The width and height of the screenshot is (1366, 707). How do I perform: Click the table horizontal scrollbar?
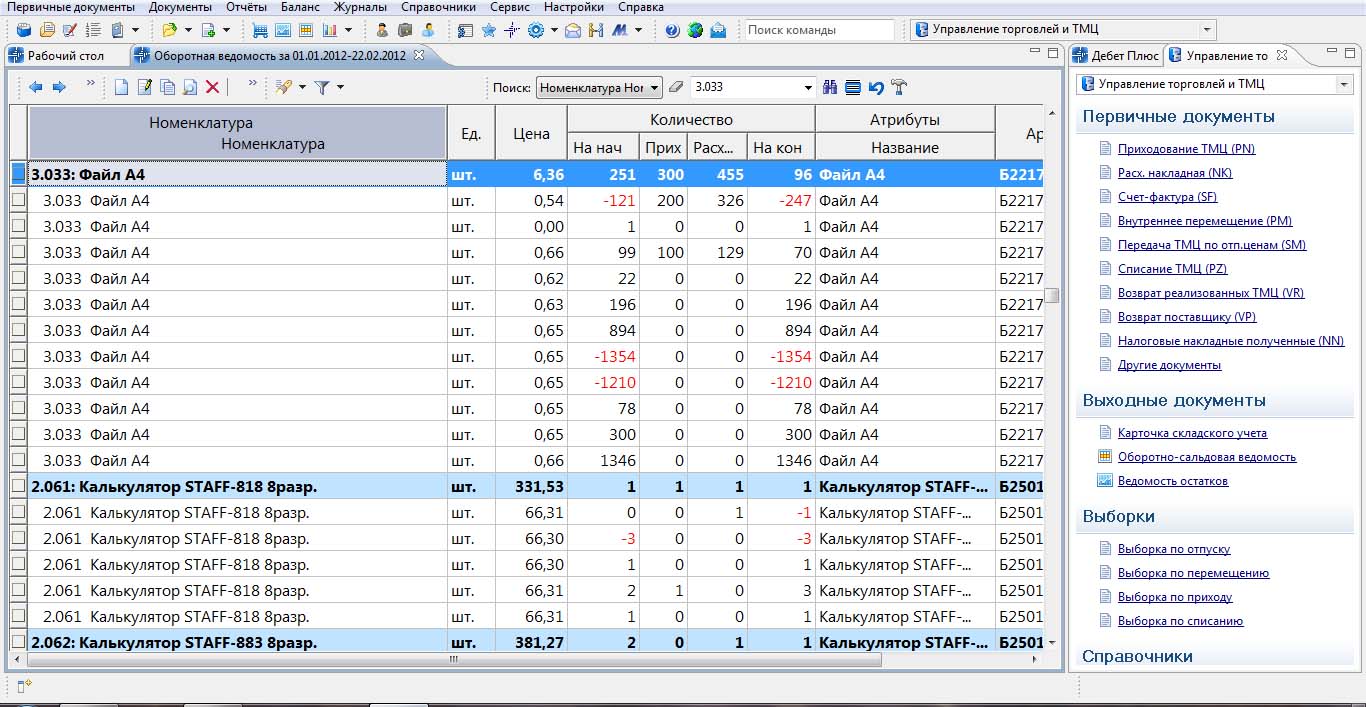(x=455, y=659)
